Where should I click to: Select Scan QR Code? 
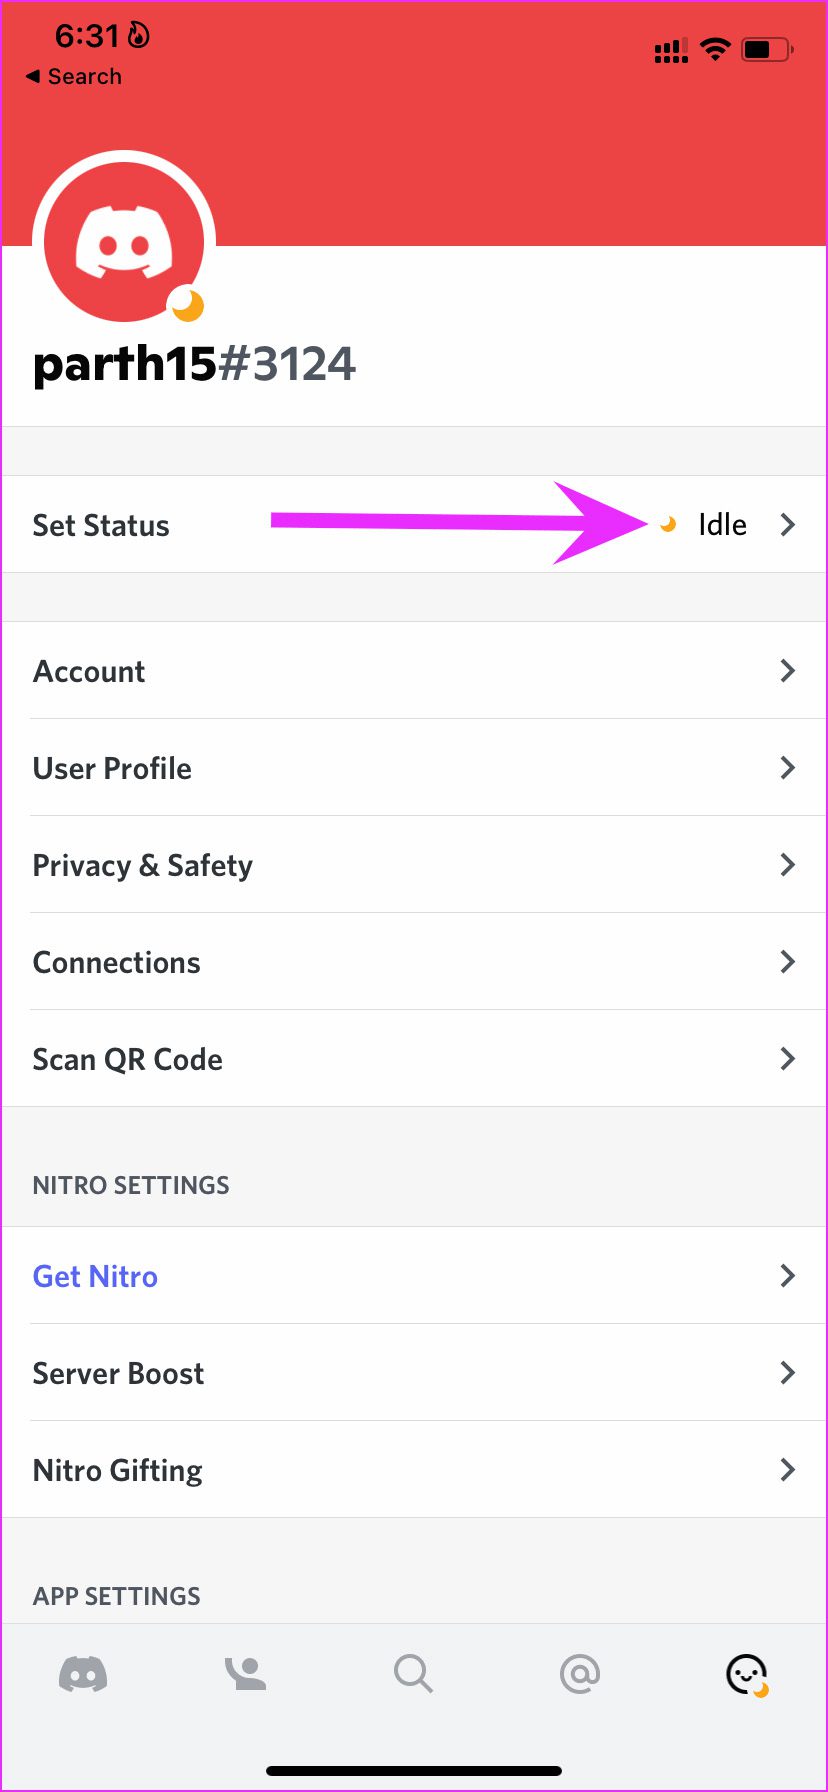(128, 1059)
